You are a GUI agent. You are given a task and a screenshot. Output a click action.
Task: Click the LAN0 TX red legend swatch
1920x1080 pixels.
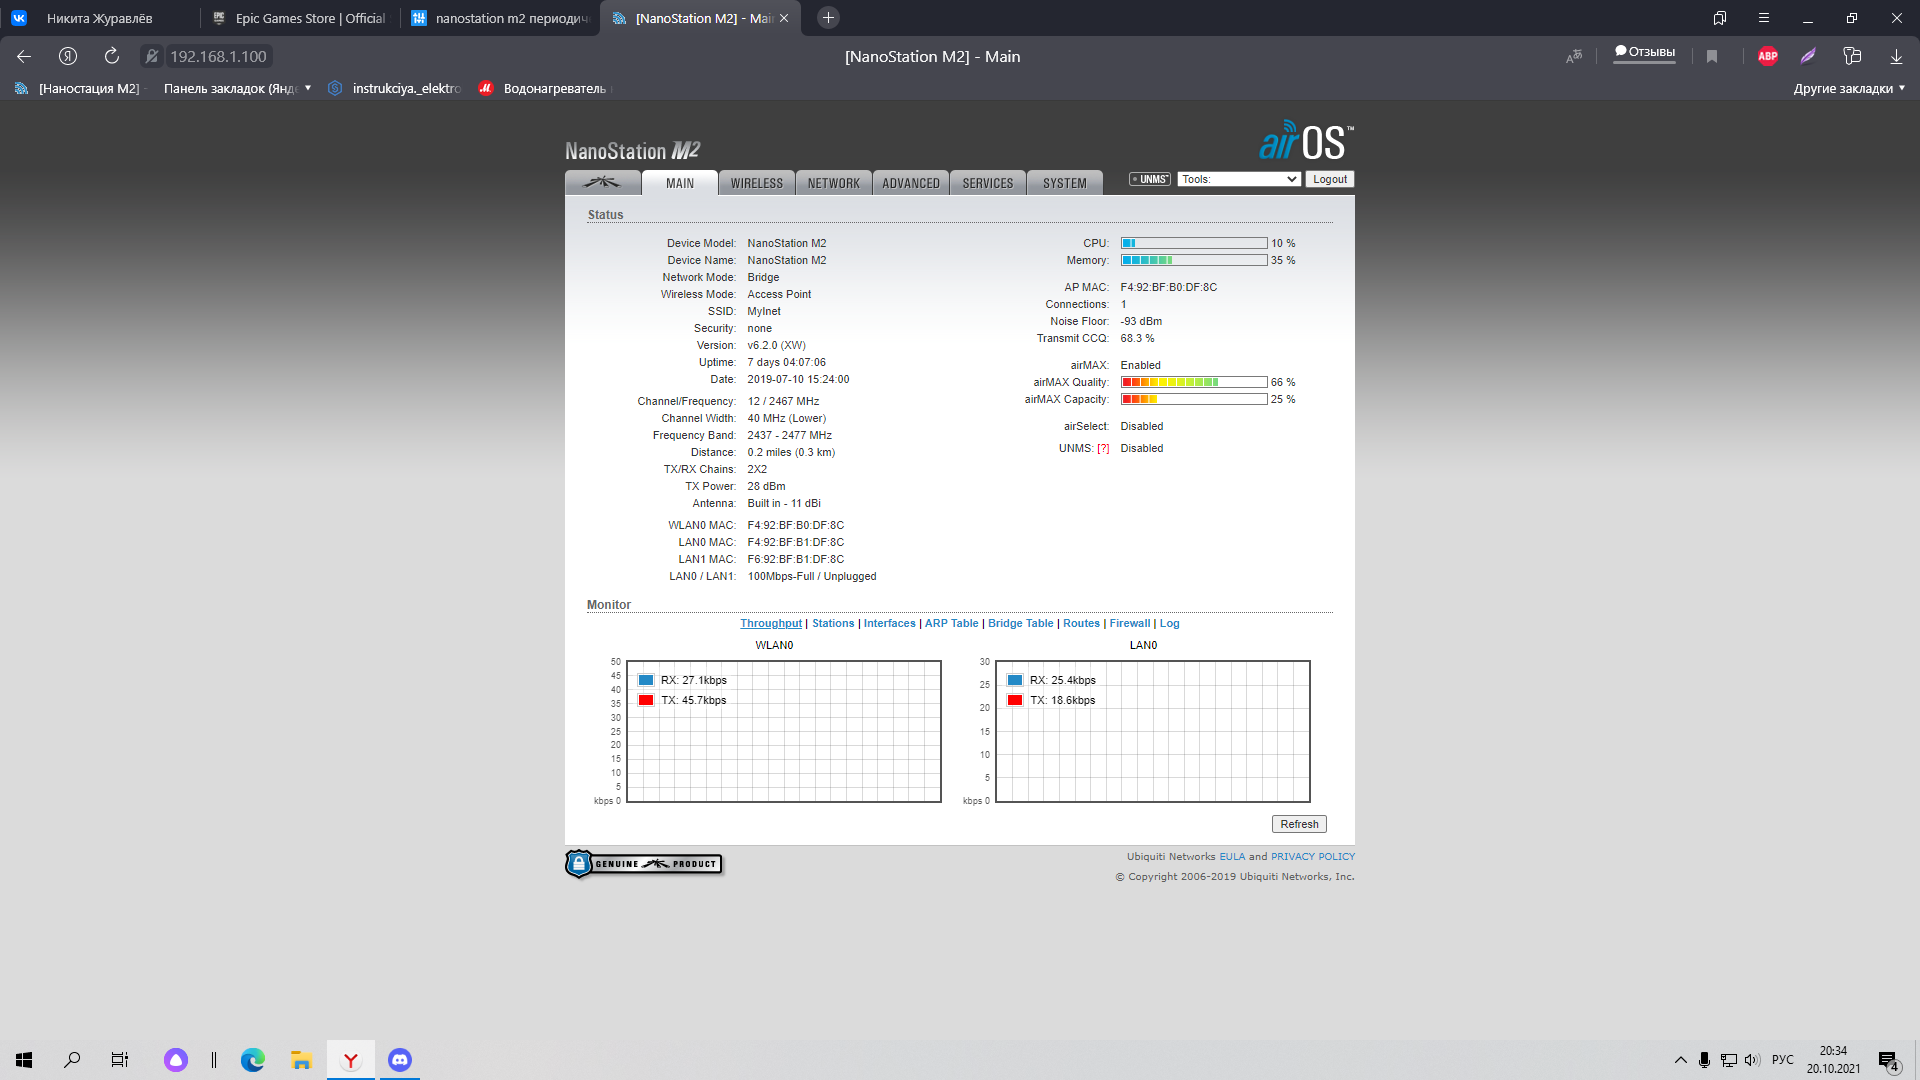click(1015, 700)
